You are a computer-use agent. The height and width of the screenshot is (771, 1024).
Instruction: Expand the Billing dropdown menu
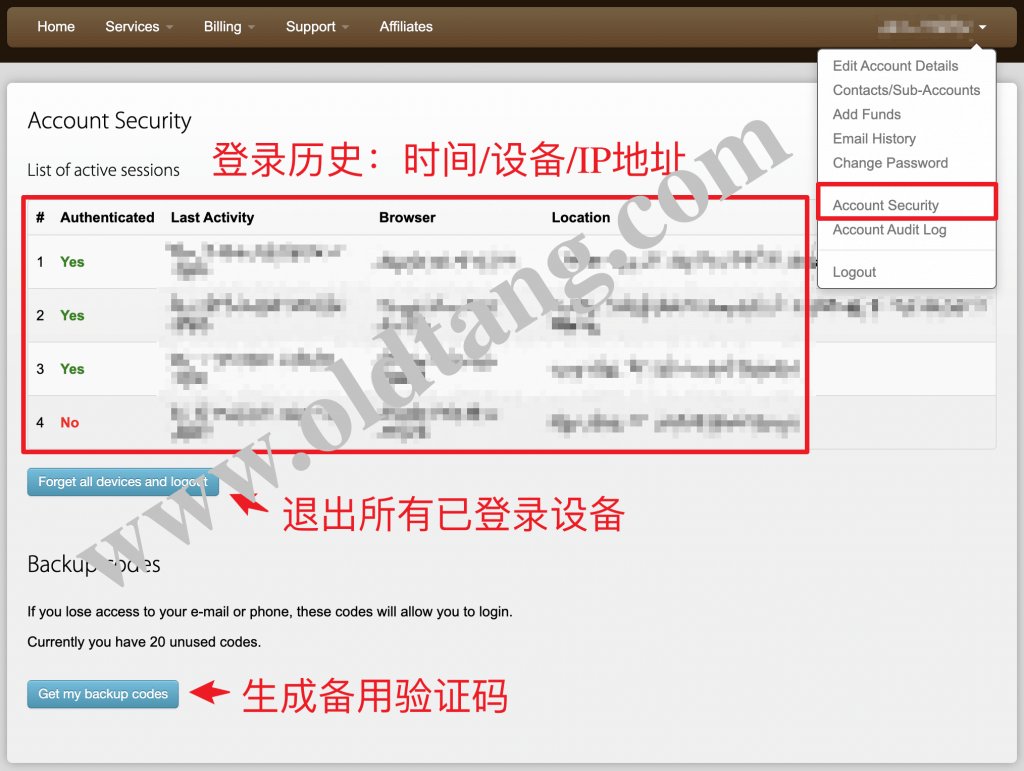[229, 27]
